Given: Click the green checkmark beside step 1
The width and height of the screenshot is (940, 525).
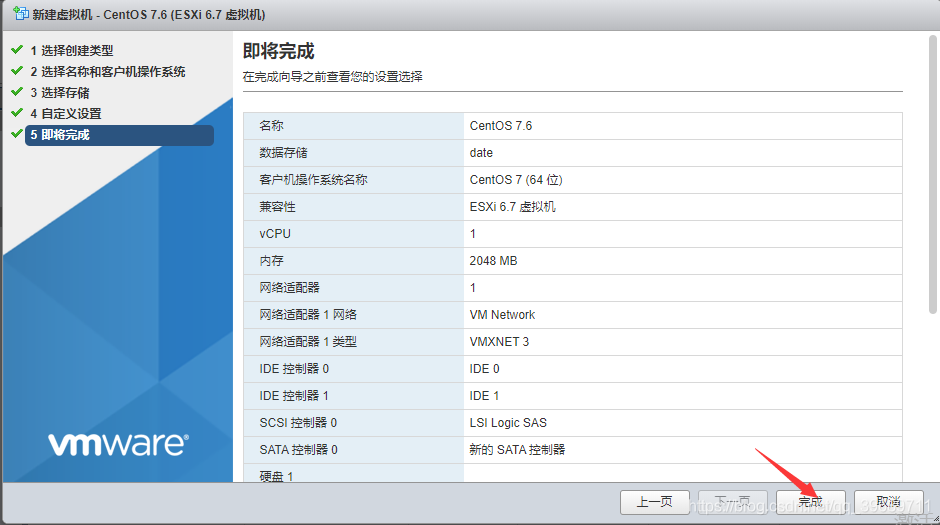Looking at the screenshot, I should [x=17, y=50].
